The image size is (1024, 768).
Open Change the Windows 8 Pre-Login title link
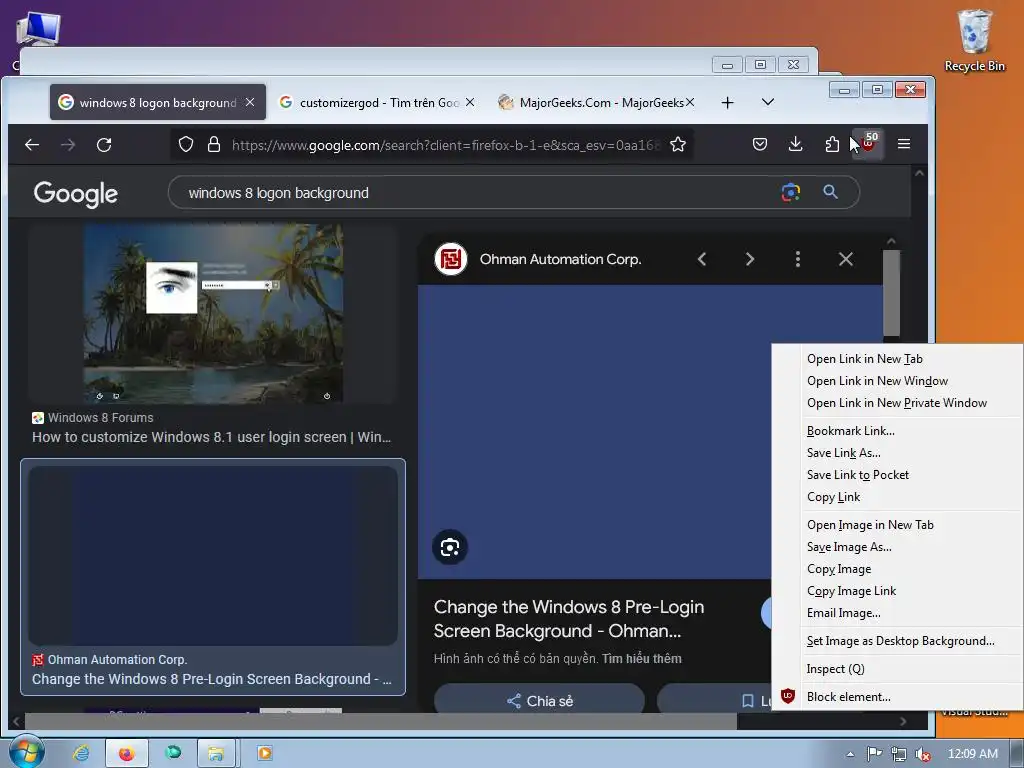coord(568,619)
